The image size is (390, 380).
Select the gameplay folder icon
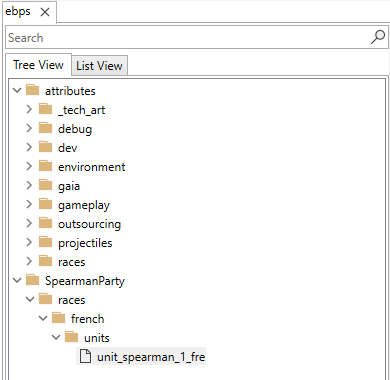(46, 204)
